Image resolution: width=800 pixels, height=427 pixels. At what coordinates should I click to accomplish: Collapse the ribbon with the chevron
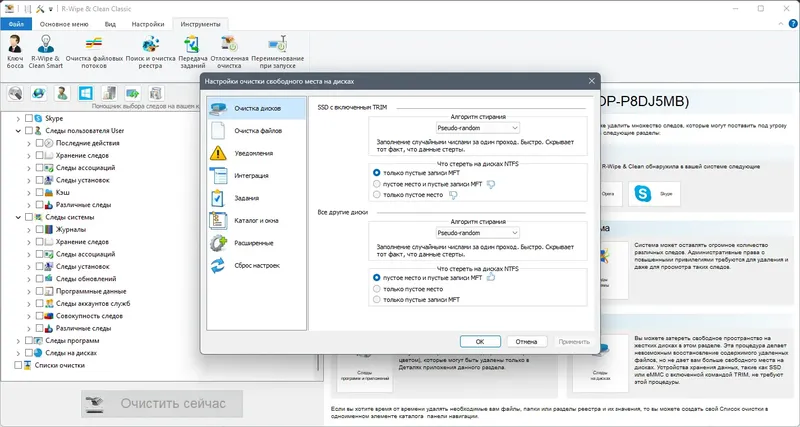[x=782, y=24]
